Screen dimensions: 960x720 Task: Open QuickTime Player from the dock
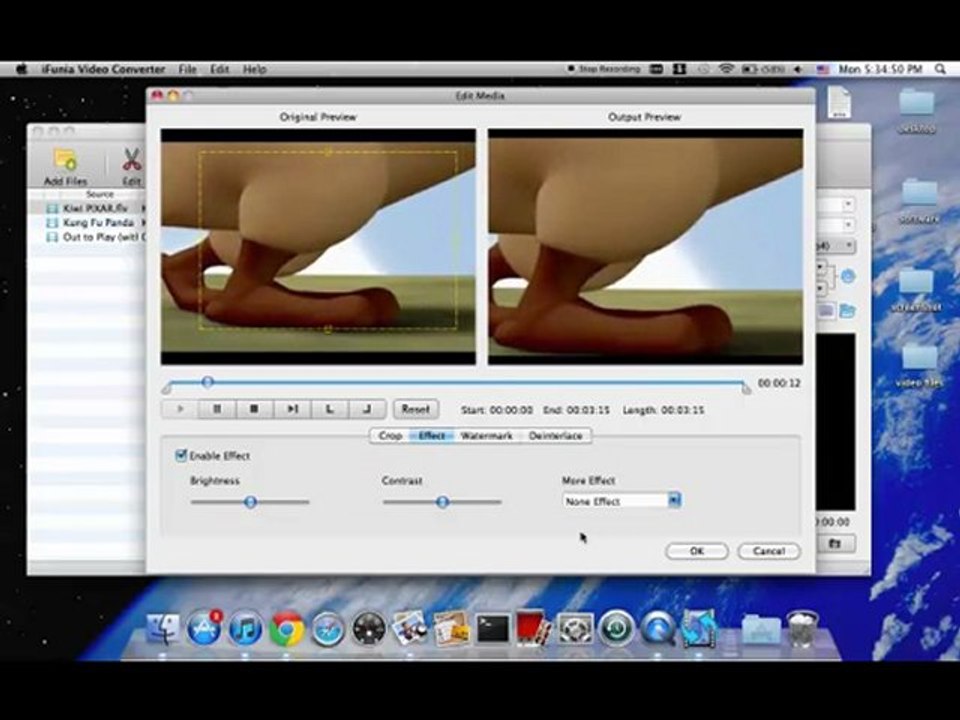coord(658,629)
